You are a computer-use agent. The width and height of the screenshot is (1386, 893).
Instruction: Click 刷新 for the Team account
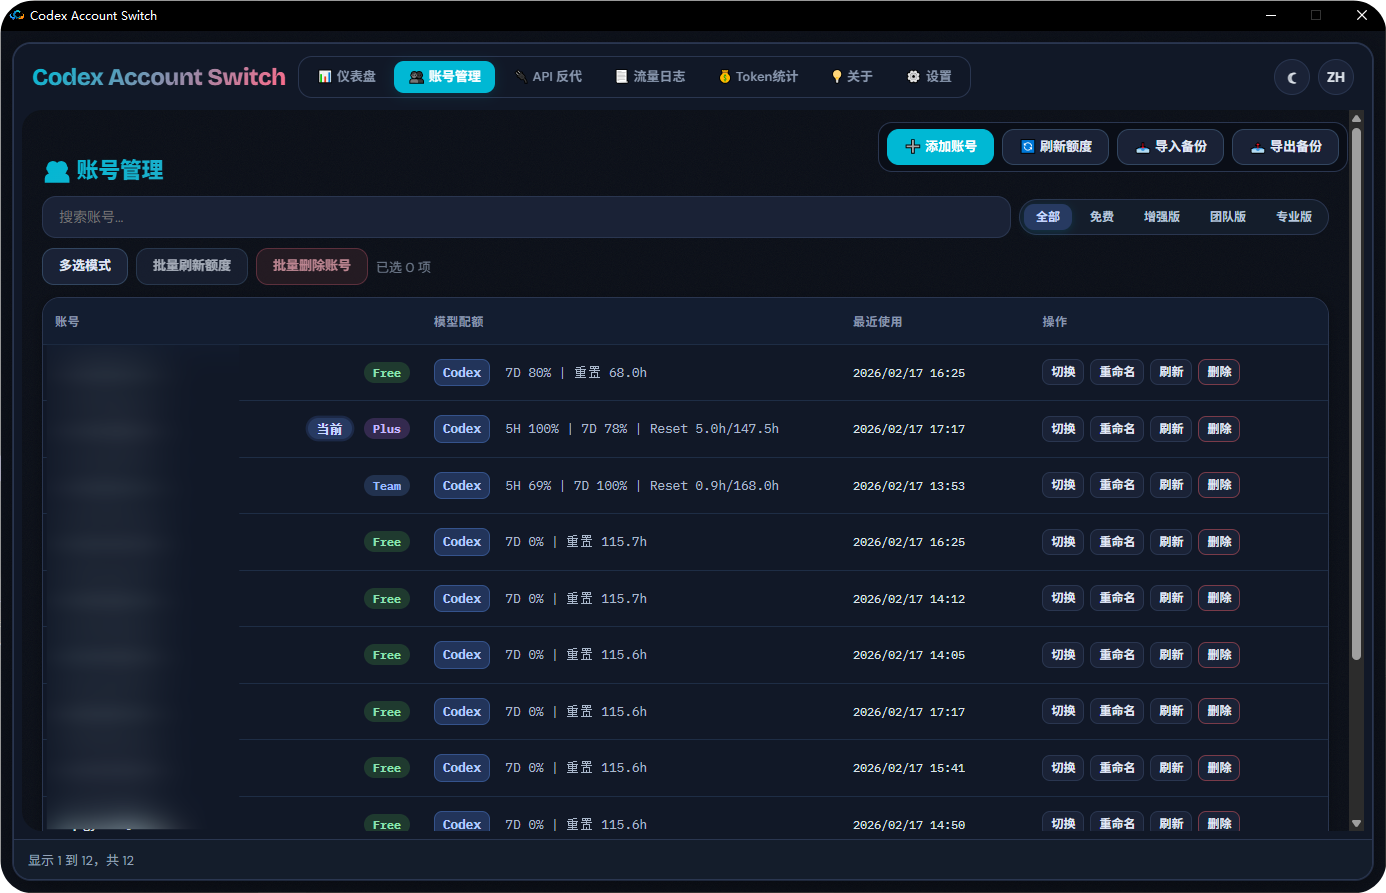coord(1171,485)
